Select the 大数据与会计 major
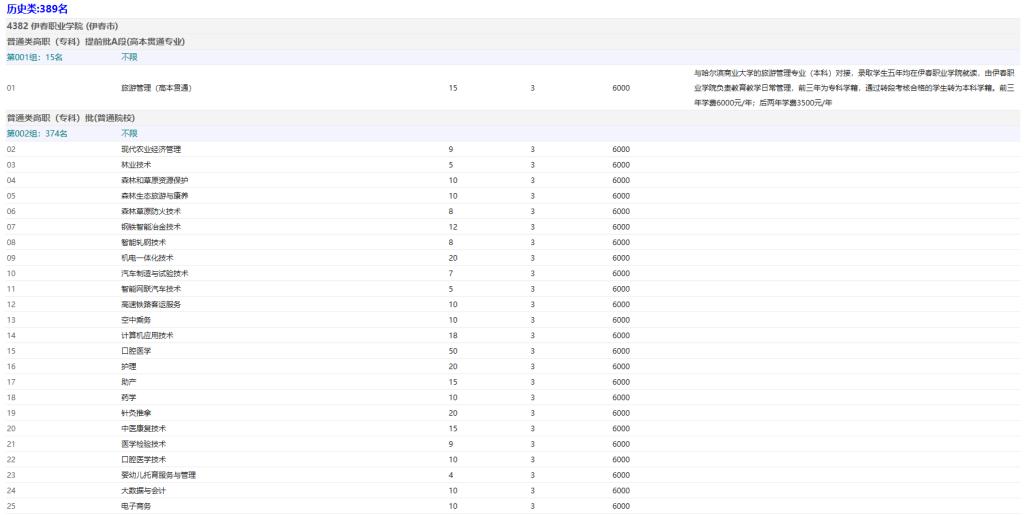 coord(143,491)
